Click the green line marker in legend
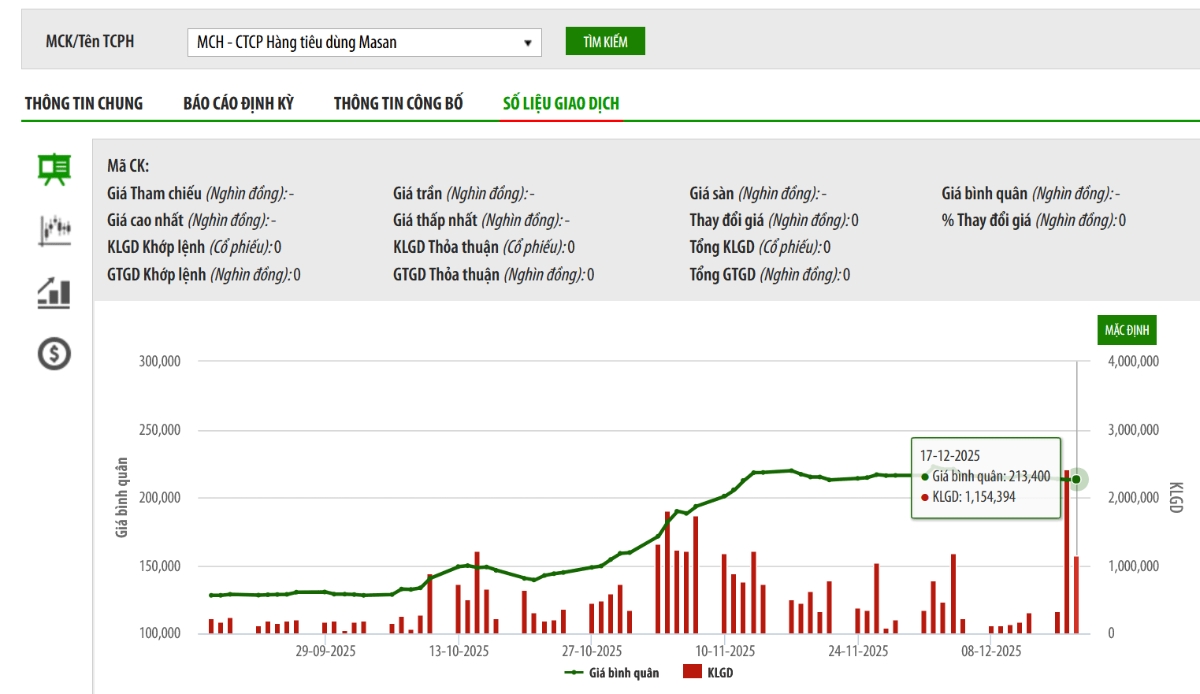Image resolution: width=1200 pixels, height=694 pixels. [x=575, y=673]
